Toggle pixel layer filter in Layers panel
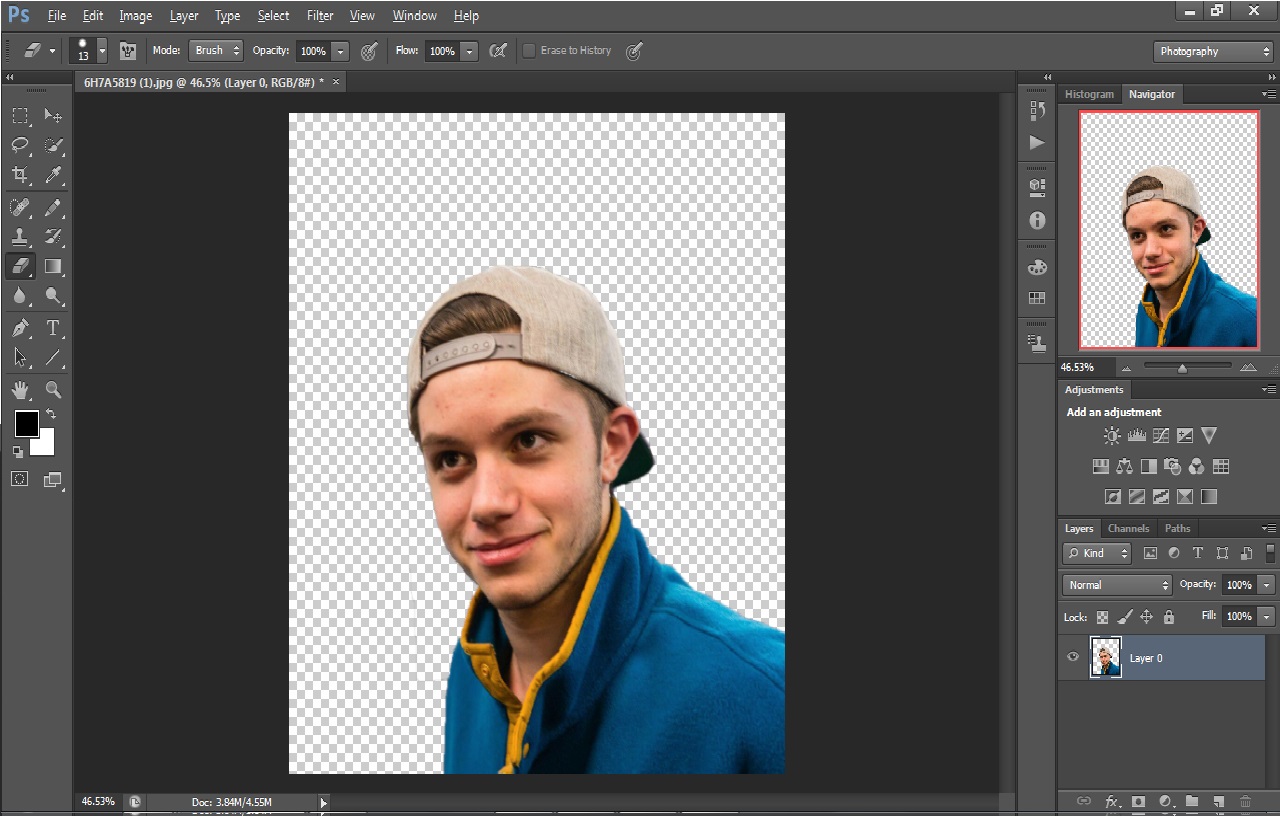 [1150, 553]
